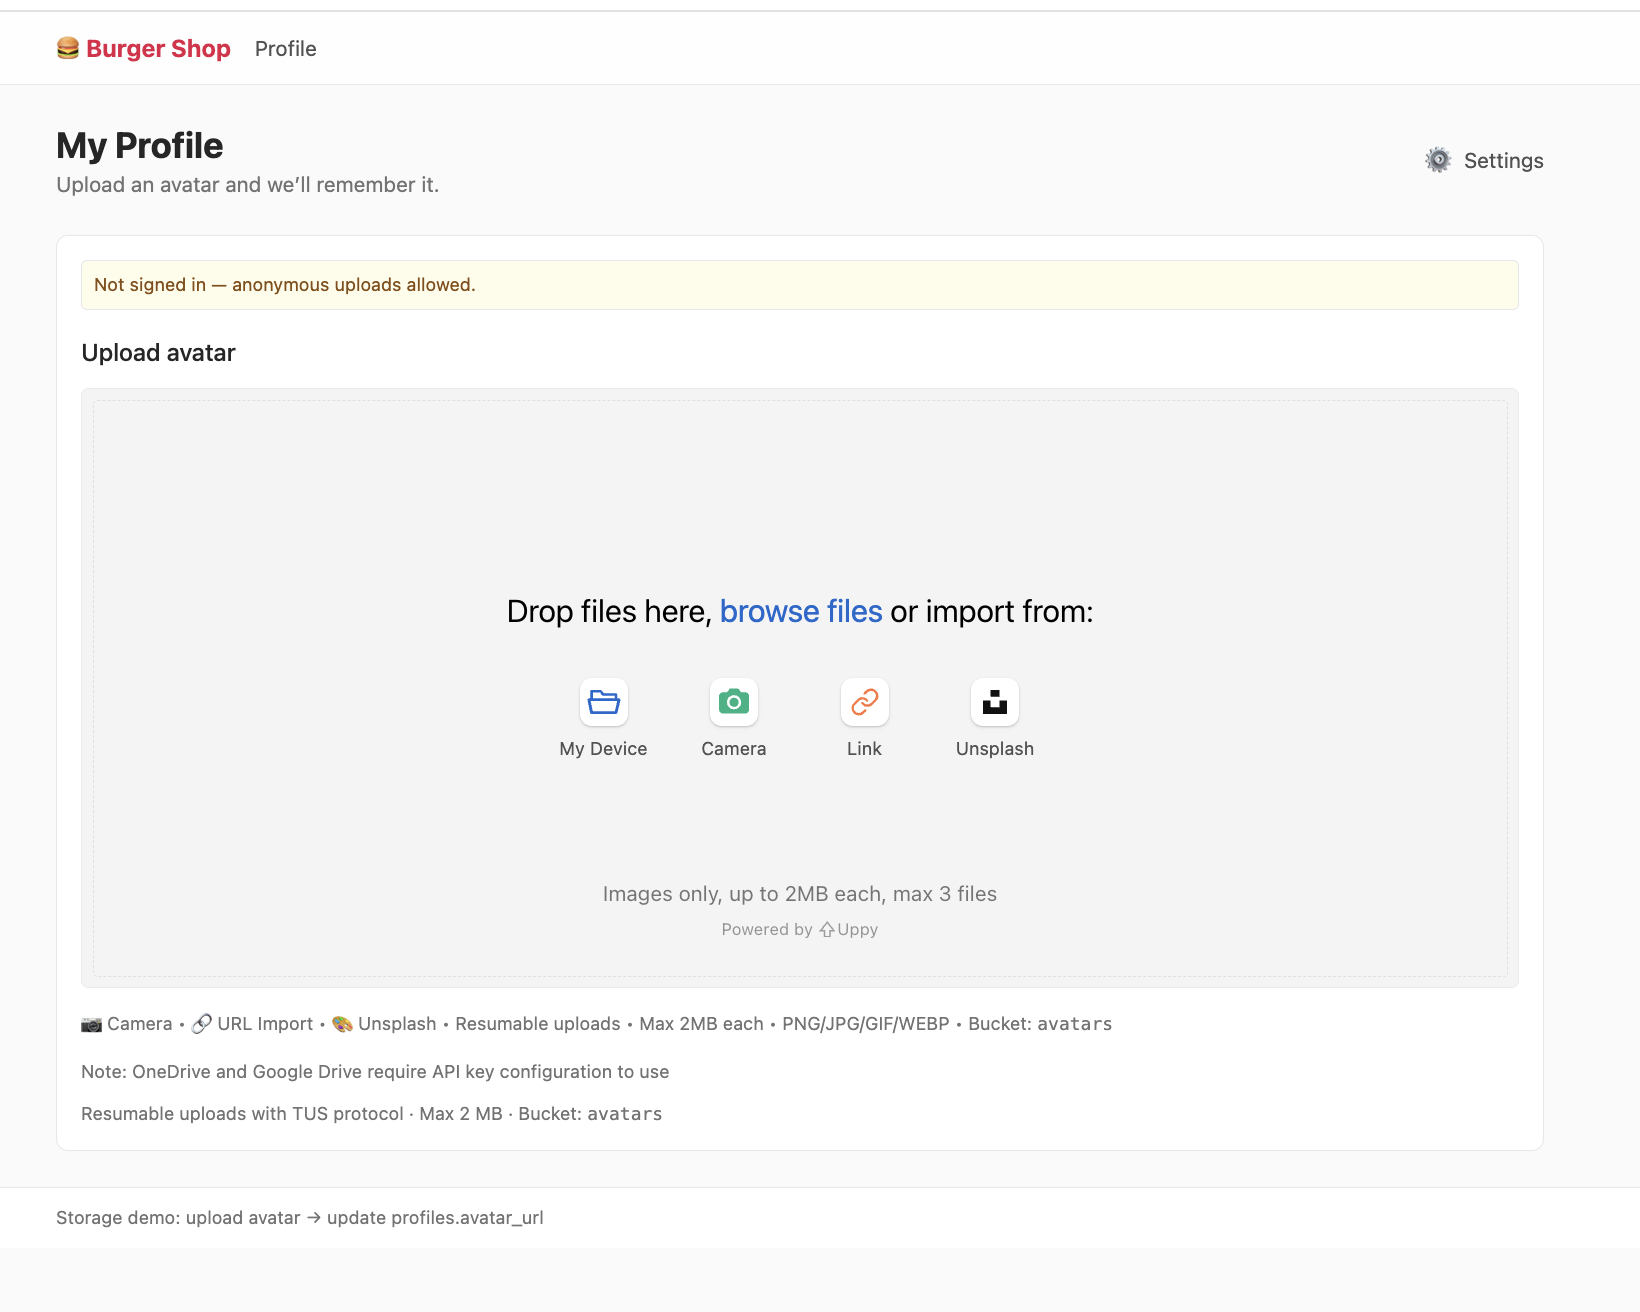This screenshot has width=1640, height=1312.
Task: Click the green Camera icon in uploader
Action: click(733, 702)
